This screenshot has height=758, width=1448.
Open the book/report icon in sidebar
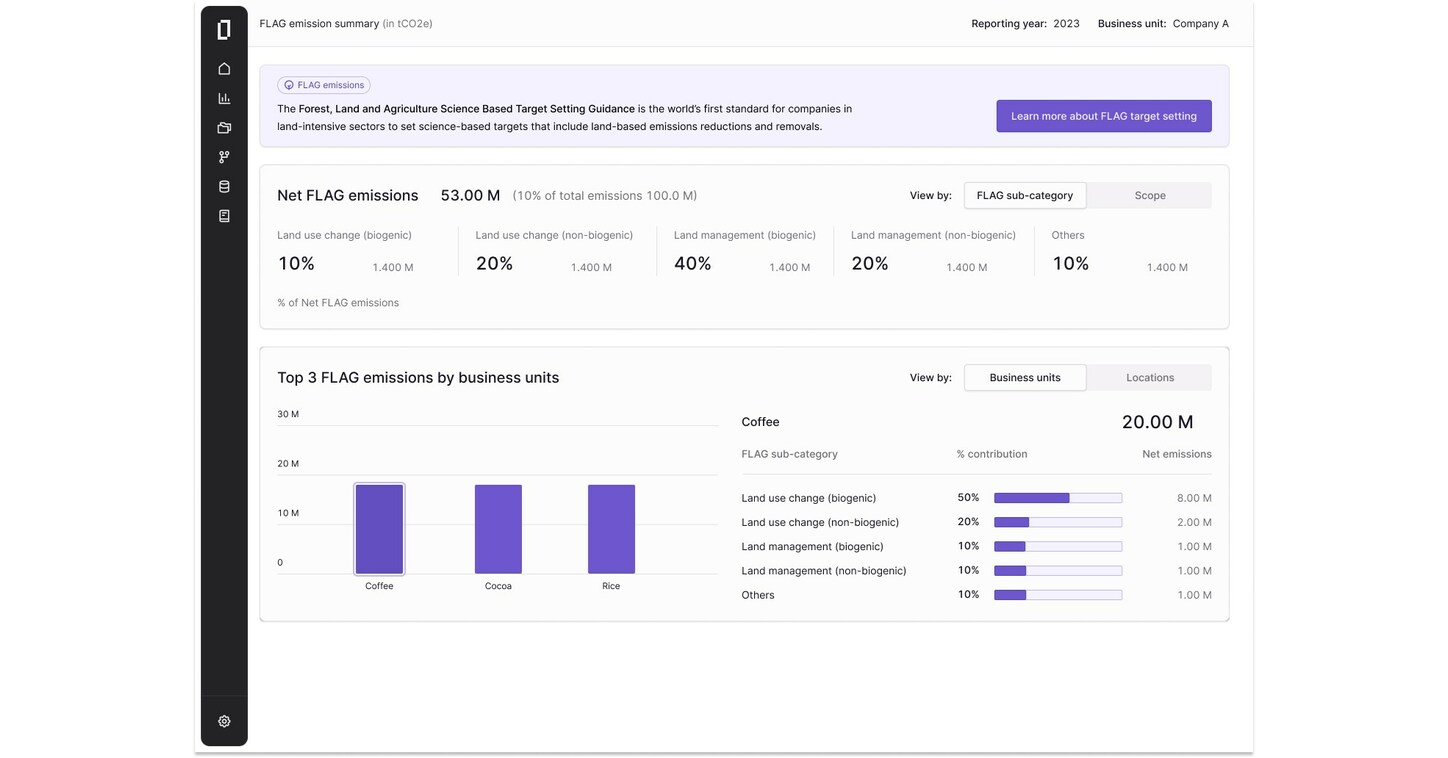coord(224,216)
